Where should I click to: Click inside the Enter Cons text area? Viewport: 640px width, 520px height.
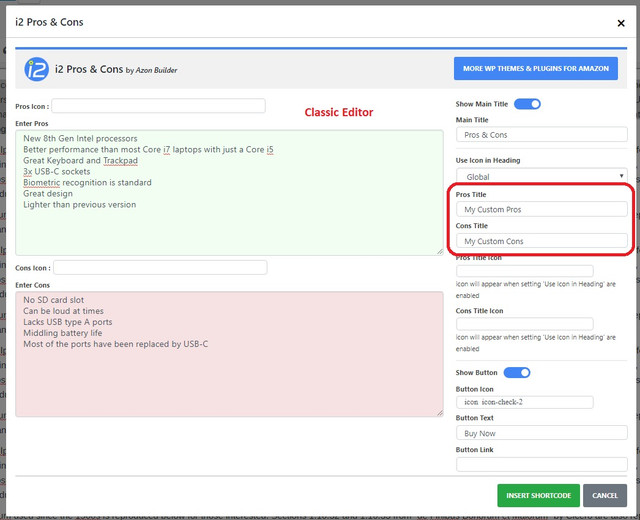pos(229,354)
